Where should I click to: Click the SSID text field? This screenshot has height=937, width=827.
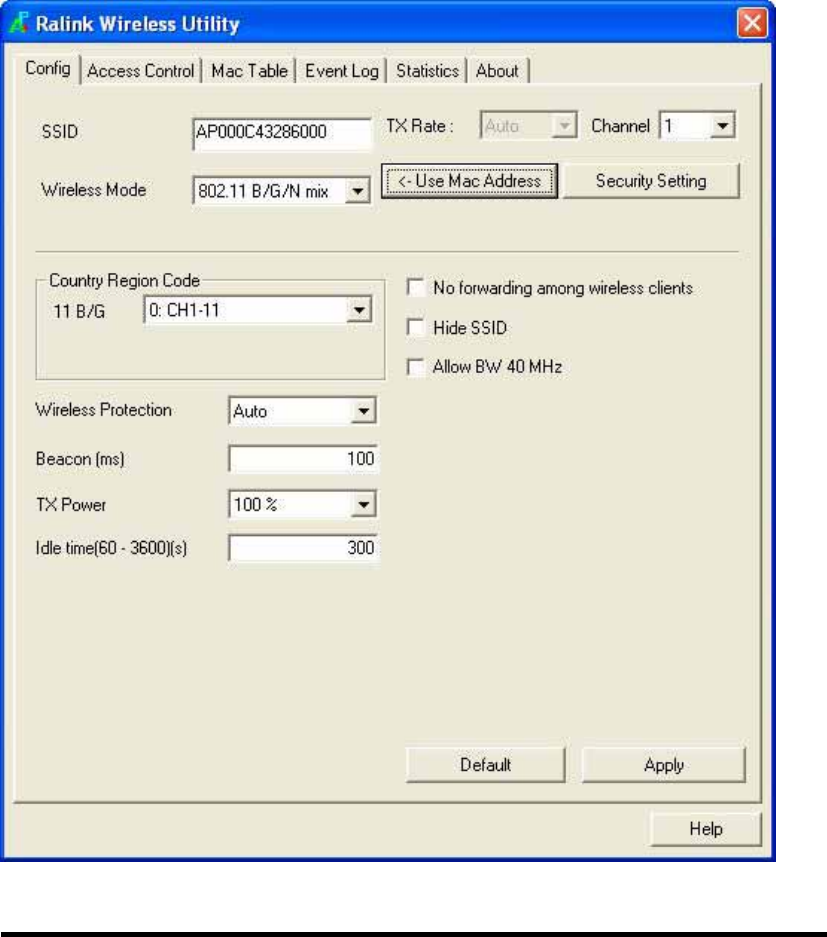click(282, 133)
